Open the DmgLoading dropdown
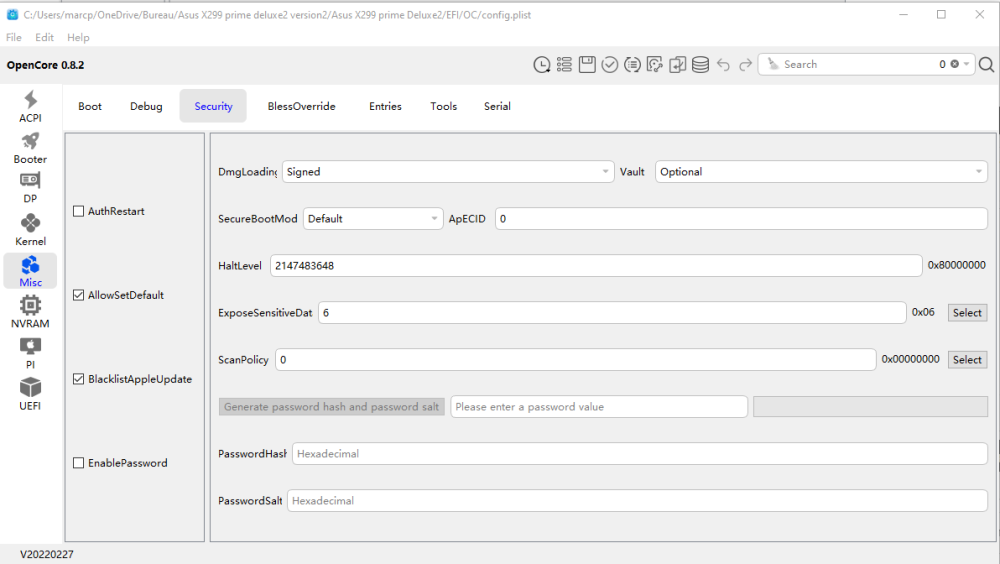Viewport: 1000px width, 564px height. pos(448,172)
